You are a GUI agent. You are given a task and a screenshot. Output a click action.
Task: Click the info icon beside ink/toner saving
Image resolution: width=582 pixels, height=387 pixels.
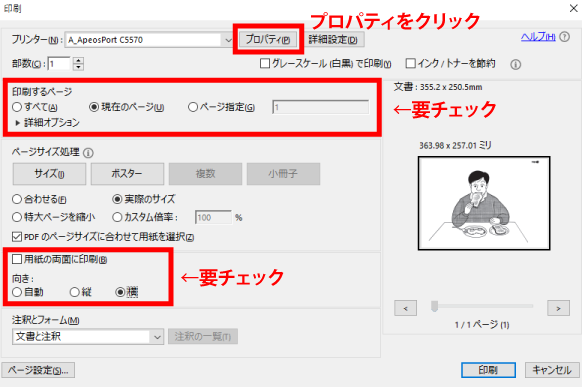(515, 65)
